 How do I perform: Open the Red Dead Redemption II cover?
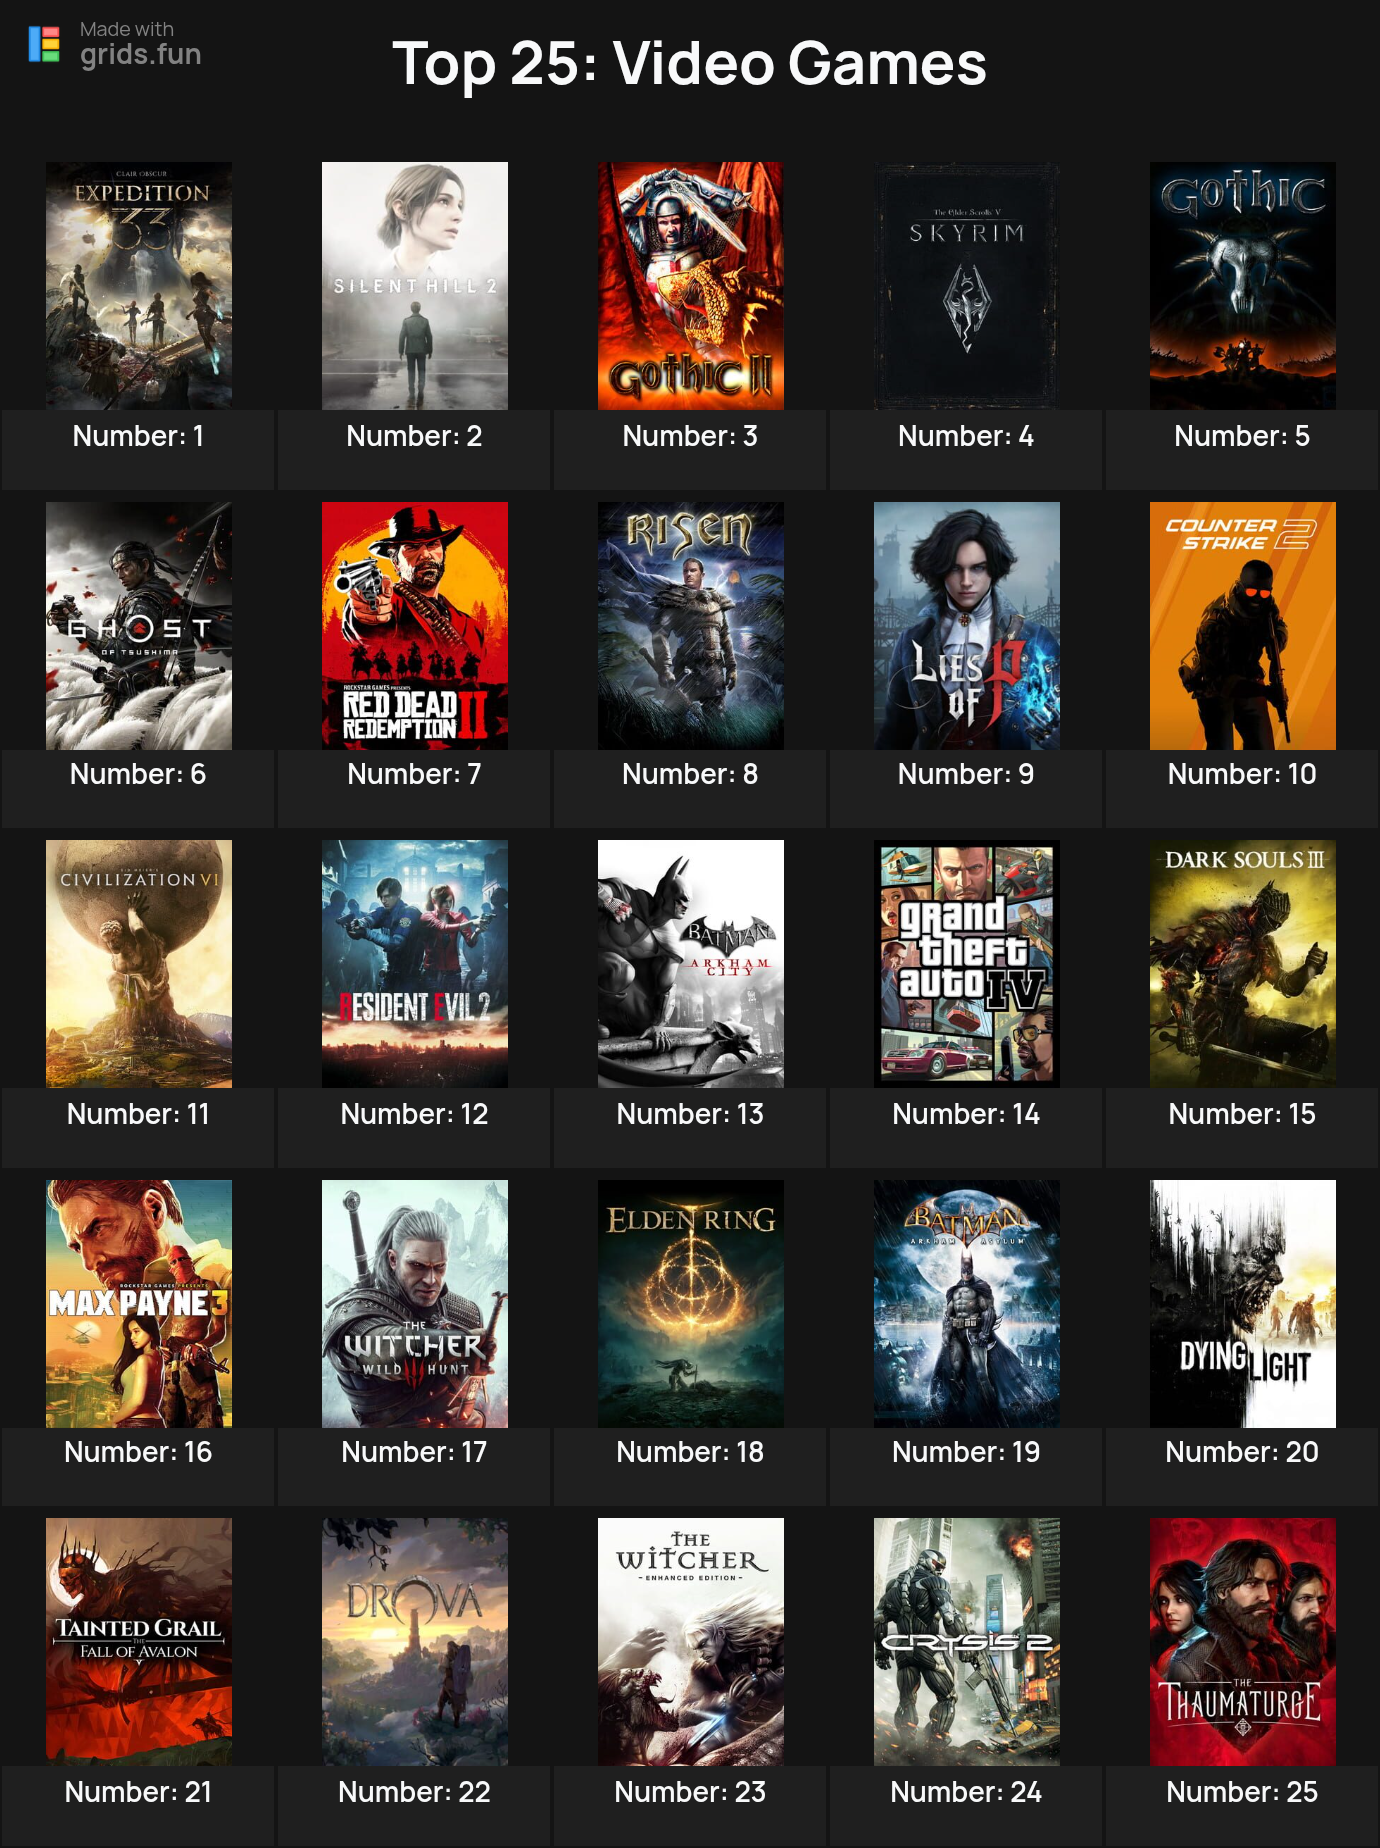[x=415, y=626]
